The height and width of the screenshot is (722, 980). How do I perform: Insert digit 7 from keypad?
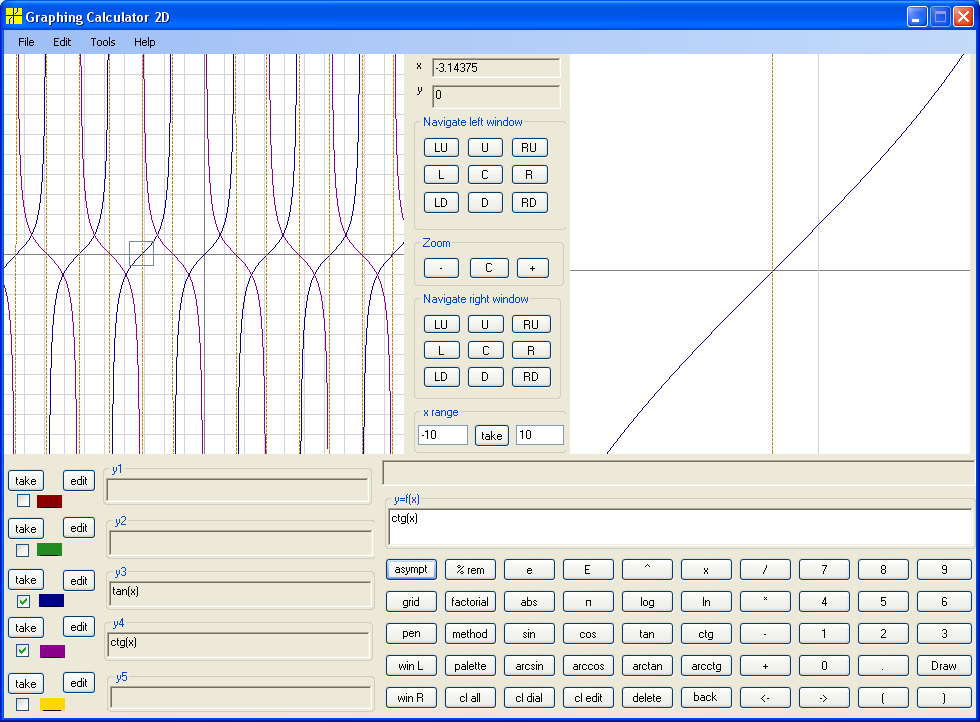click(x=824, y=569)
